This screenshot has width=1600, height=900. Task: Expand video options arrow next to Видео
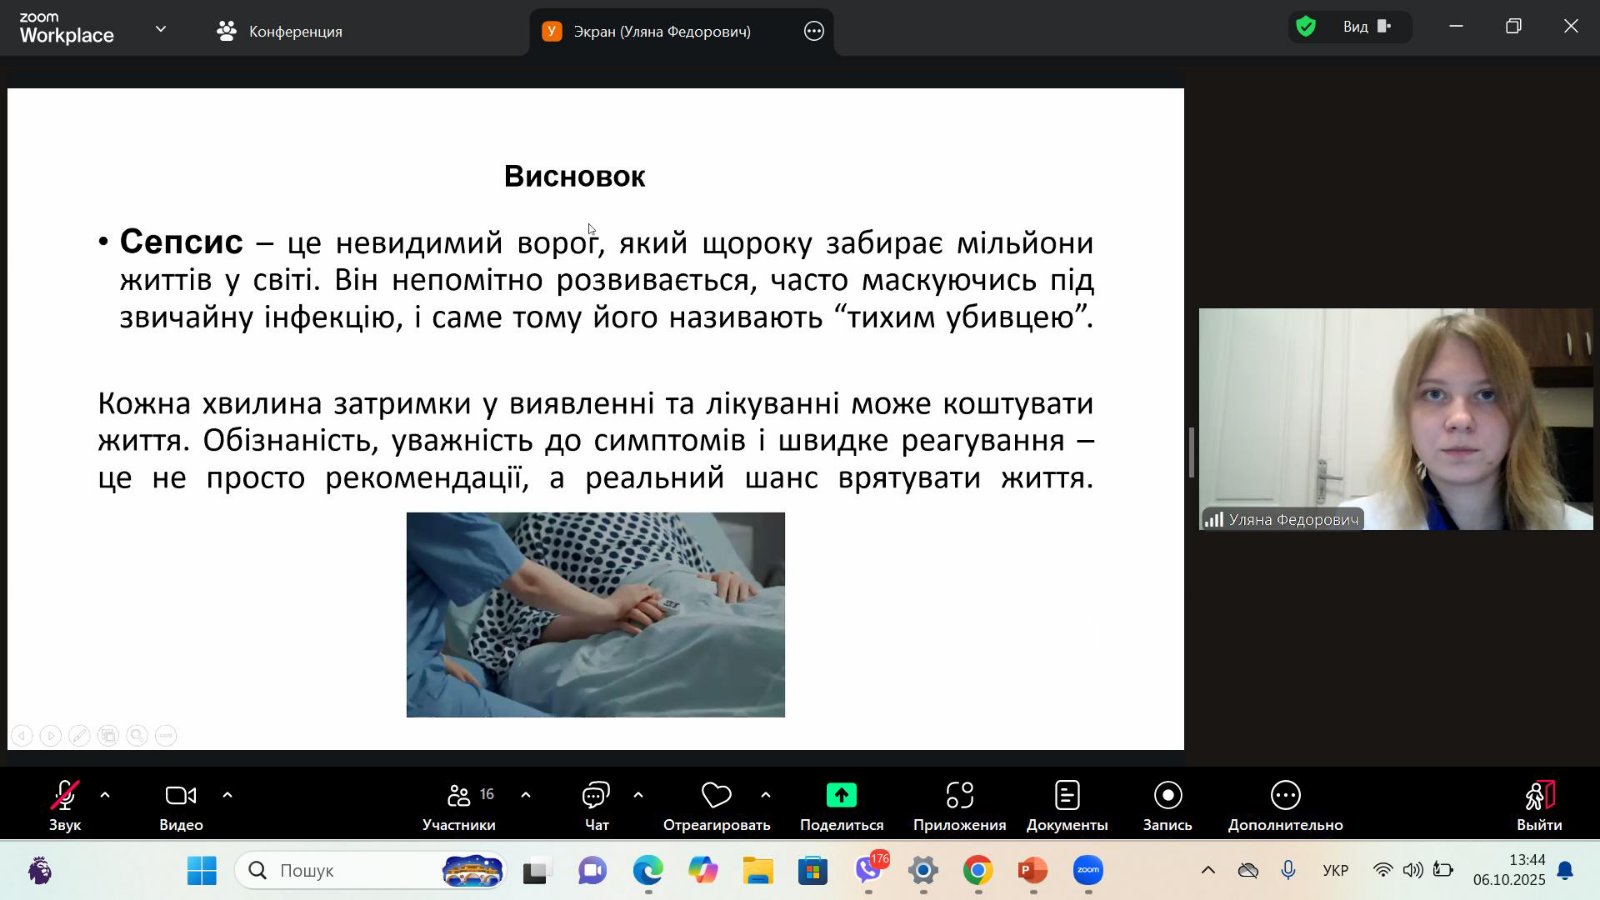click(x=227, y=795)
